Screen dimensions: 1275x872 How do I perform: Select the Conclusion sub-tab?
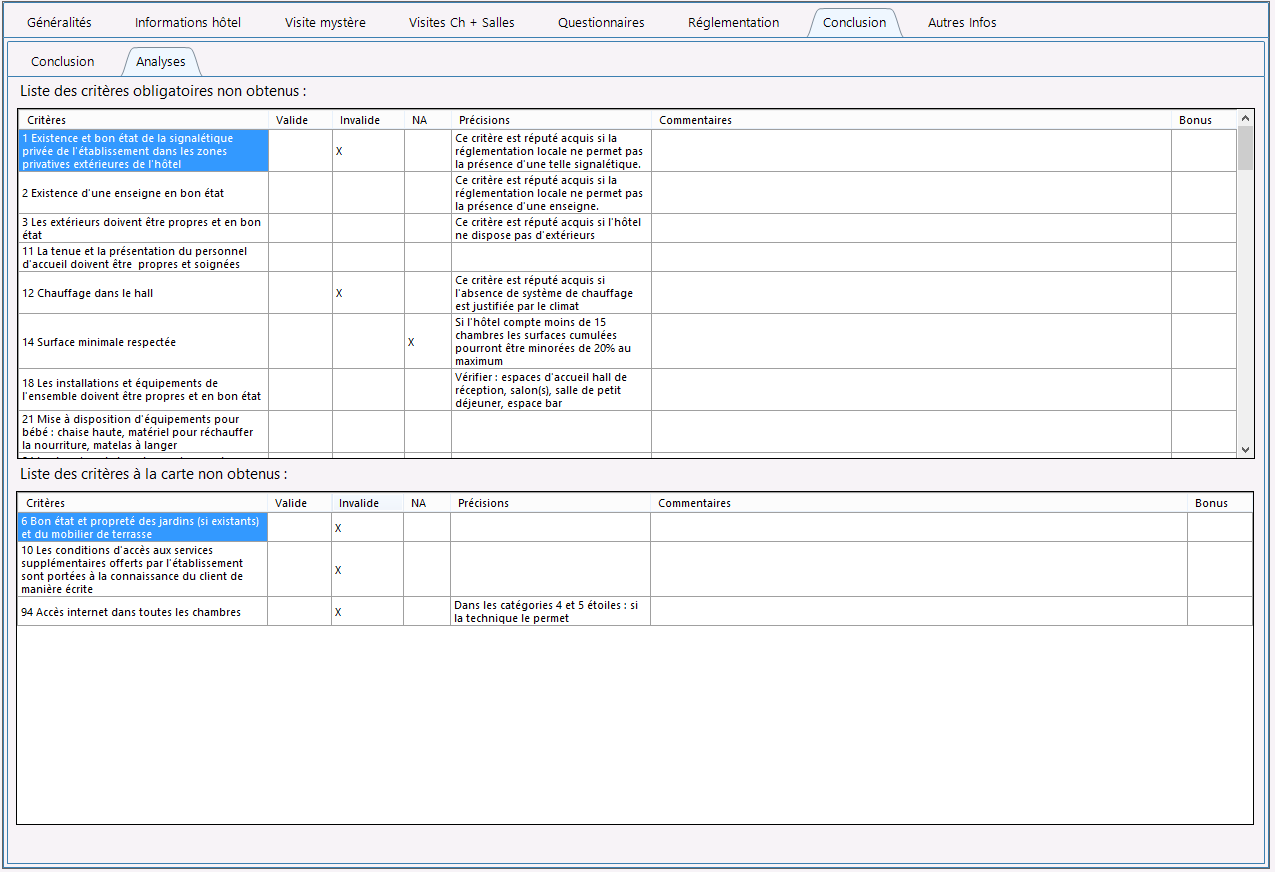pyautogui.click(x=63, y=61)
